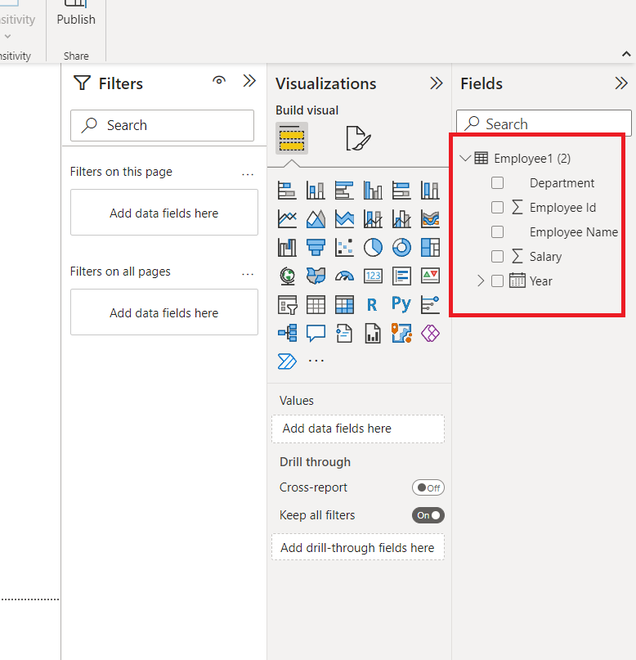
Task: Add the Decomposition tree visual
Action: 287,333
